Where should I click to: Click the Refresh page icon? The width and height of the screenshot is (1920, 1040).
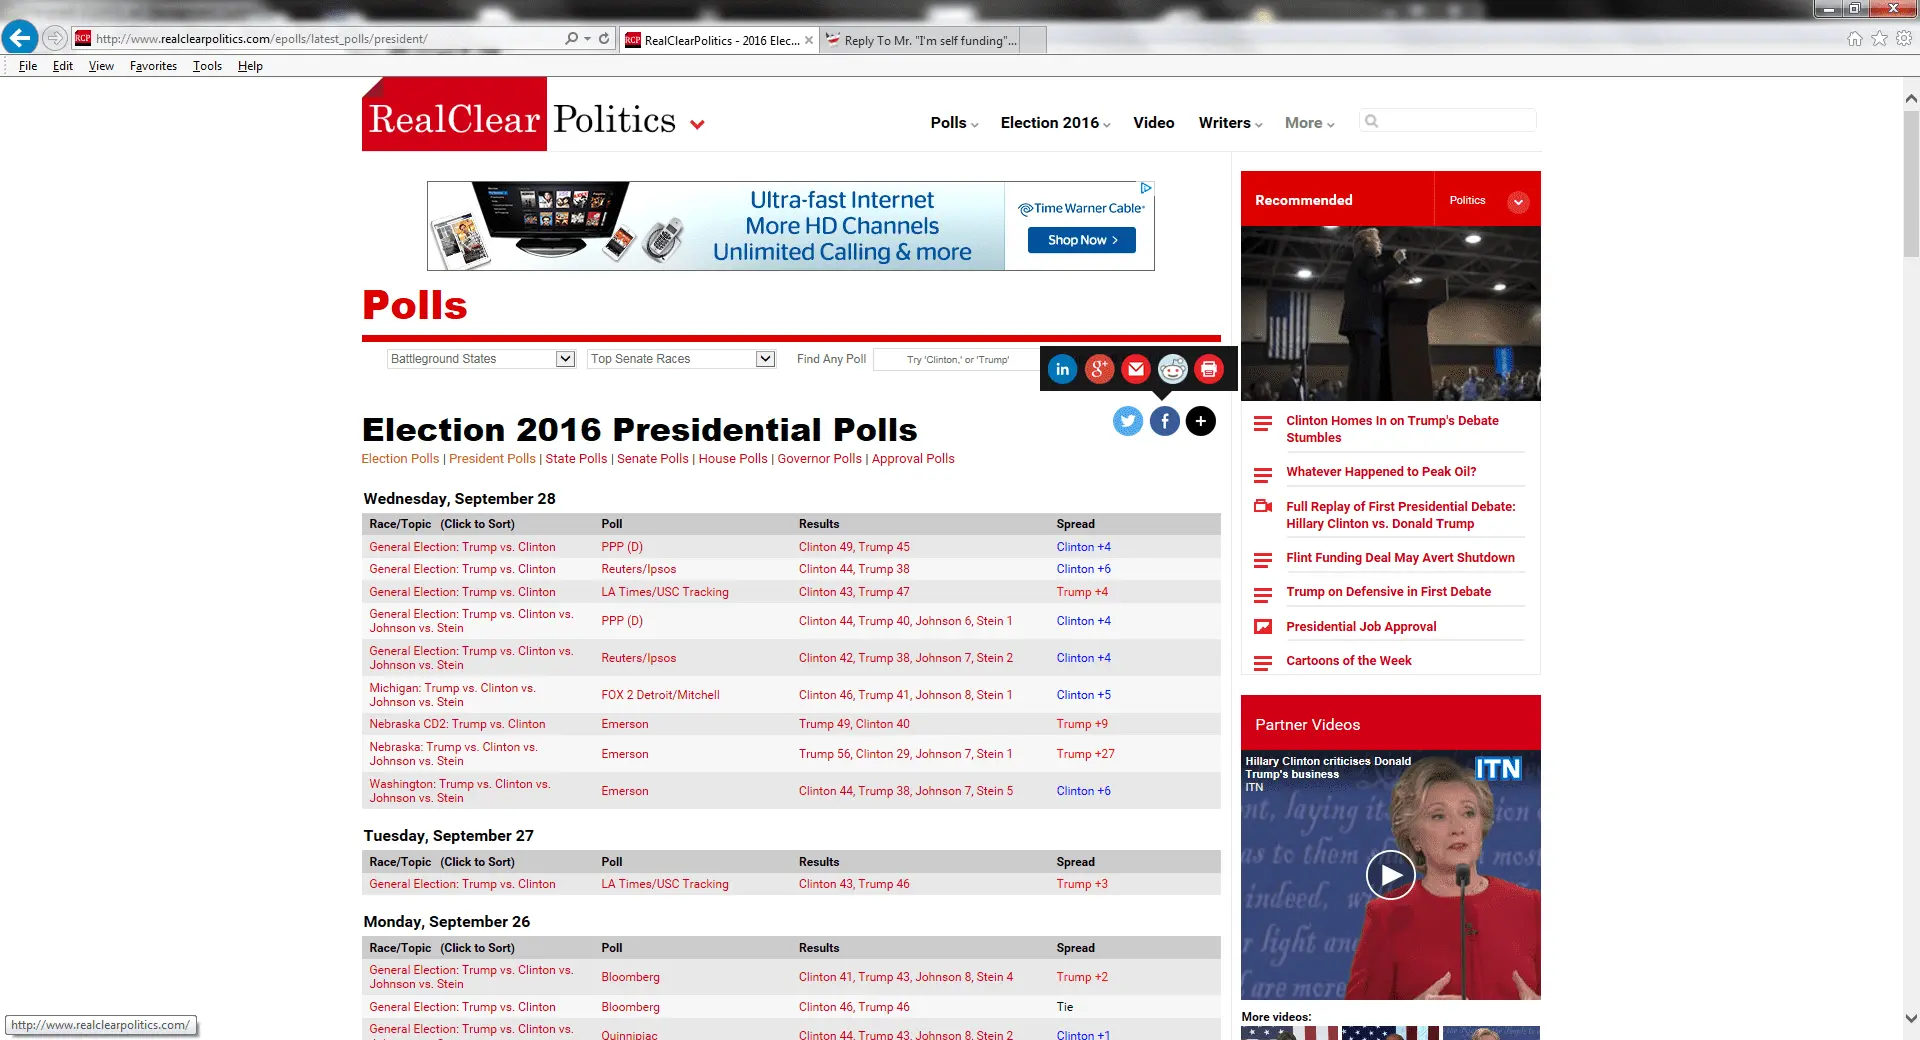point(604,39)
